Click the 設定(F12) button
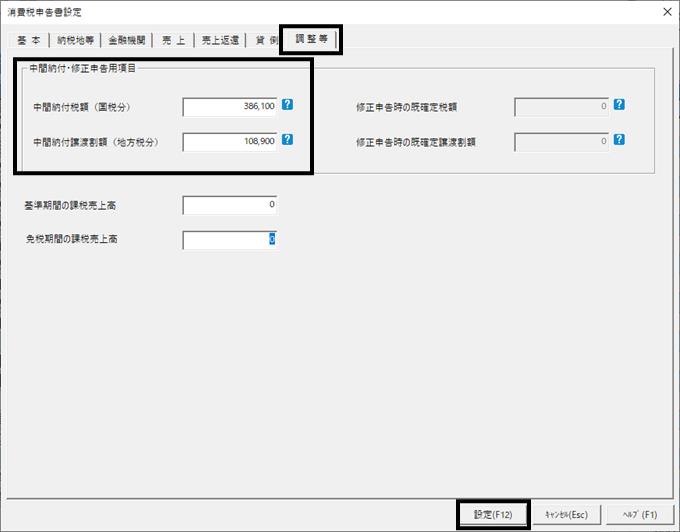 [x=493, y=515]
